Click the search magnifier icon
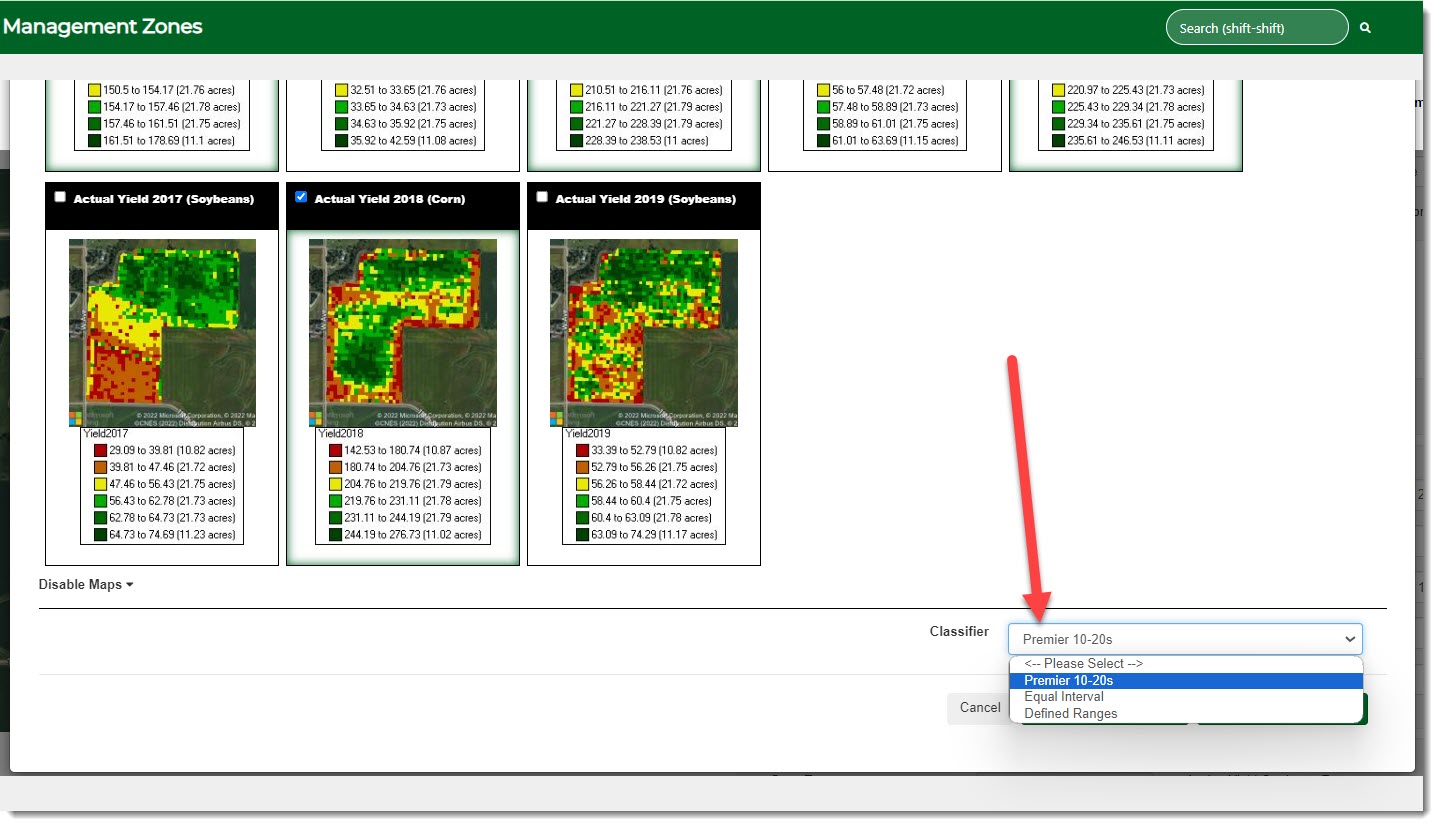 (1365, 28)
